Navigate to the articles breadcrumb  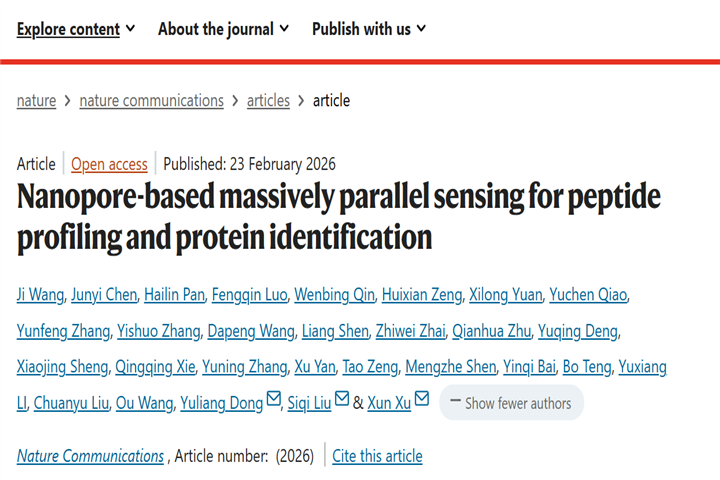(268, 100)
